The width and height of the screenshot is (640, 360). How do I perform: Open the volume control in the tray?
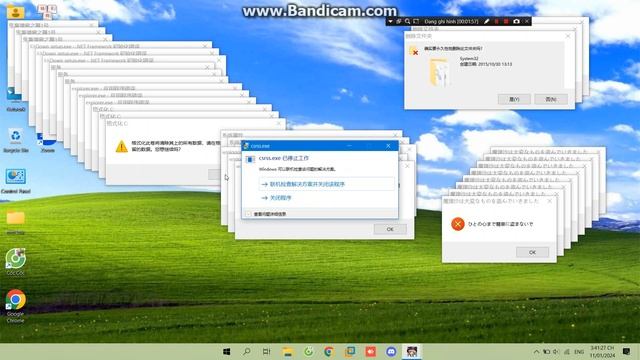556,351
